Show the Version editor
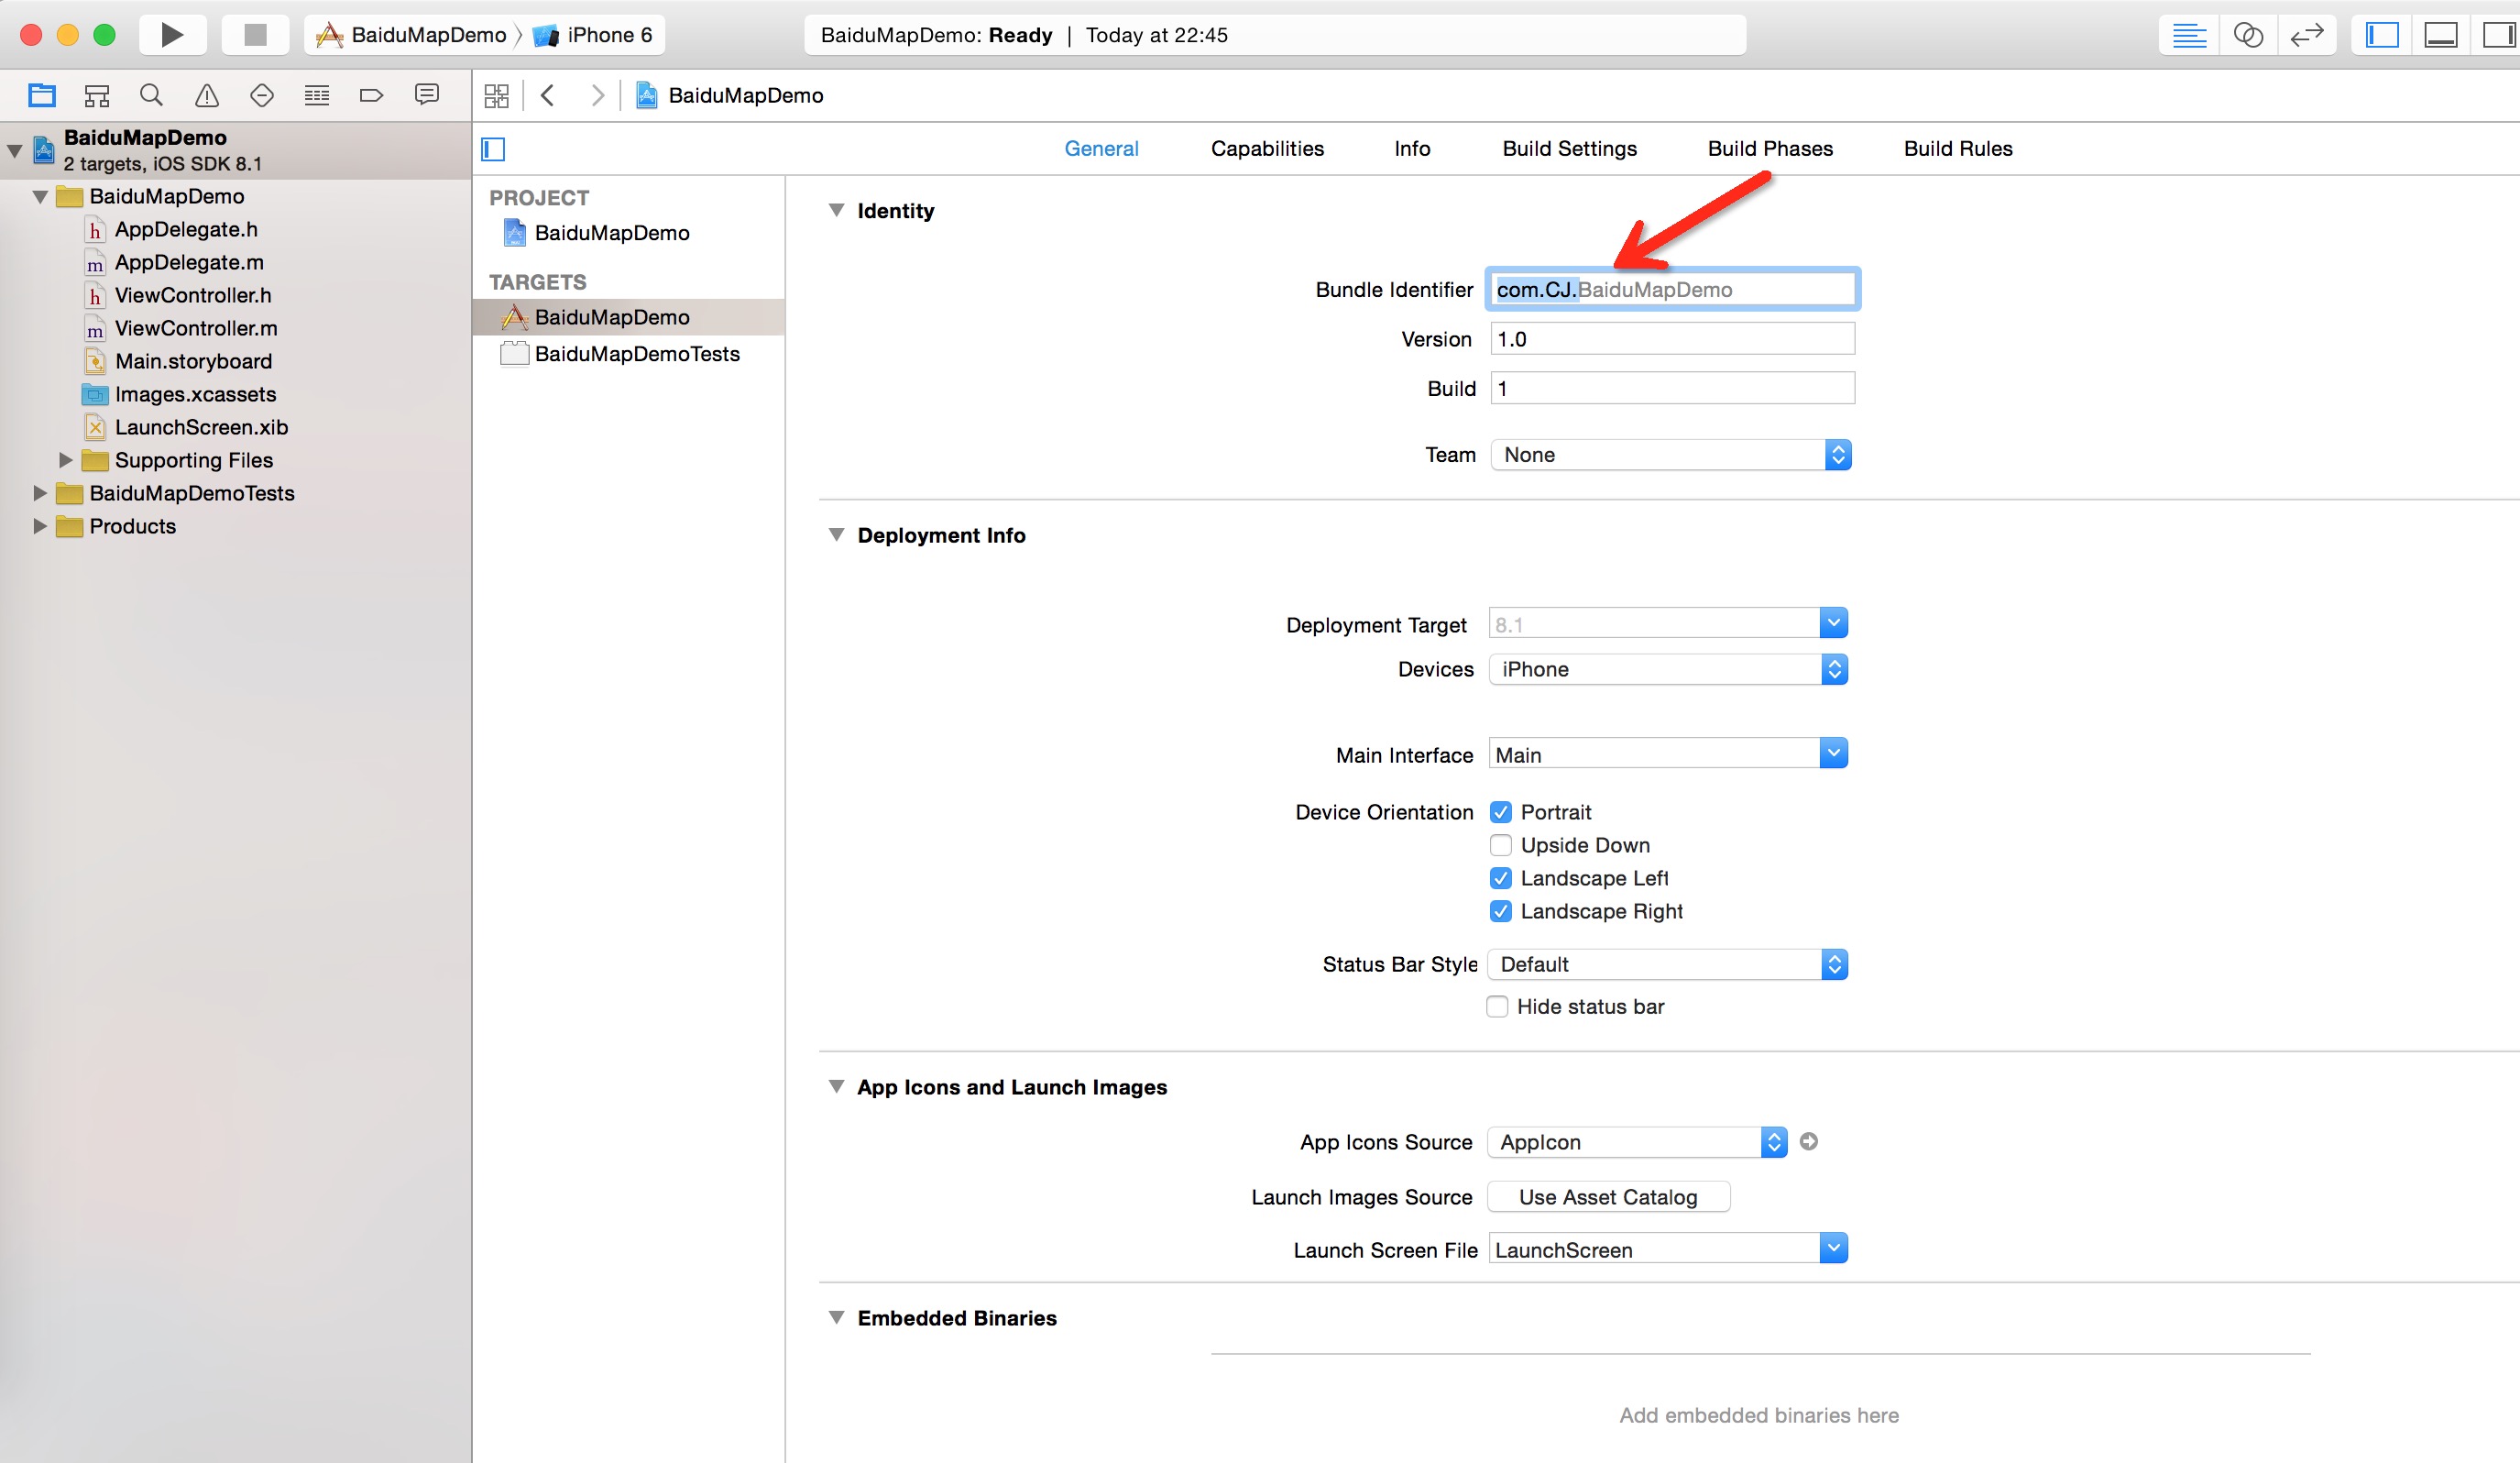Screen dimensions: 2520x1463 tap(2307, 35)
